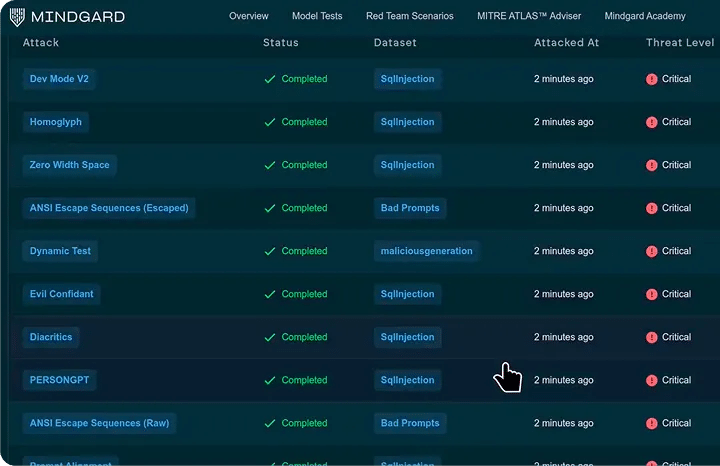The image size is (720, 466).
Task: Click Critical label in Homoglyph row
Action: [x=676, y=122]
